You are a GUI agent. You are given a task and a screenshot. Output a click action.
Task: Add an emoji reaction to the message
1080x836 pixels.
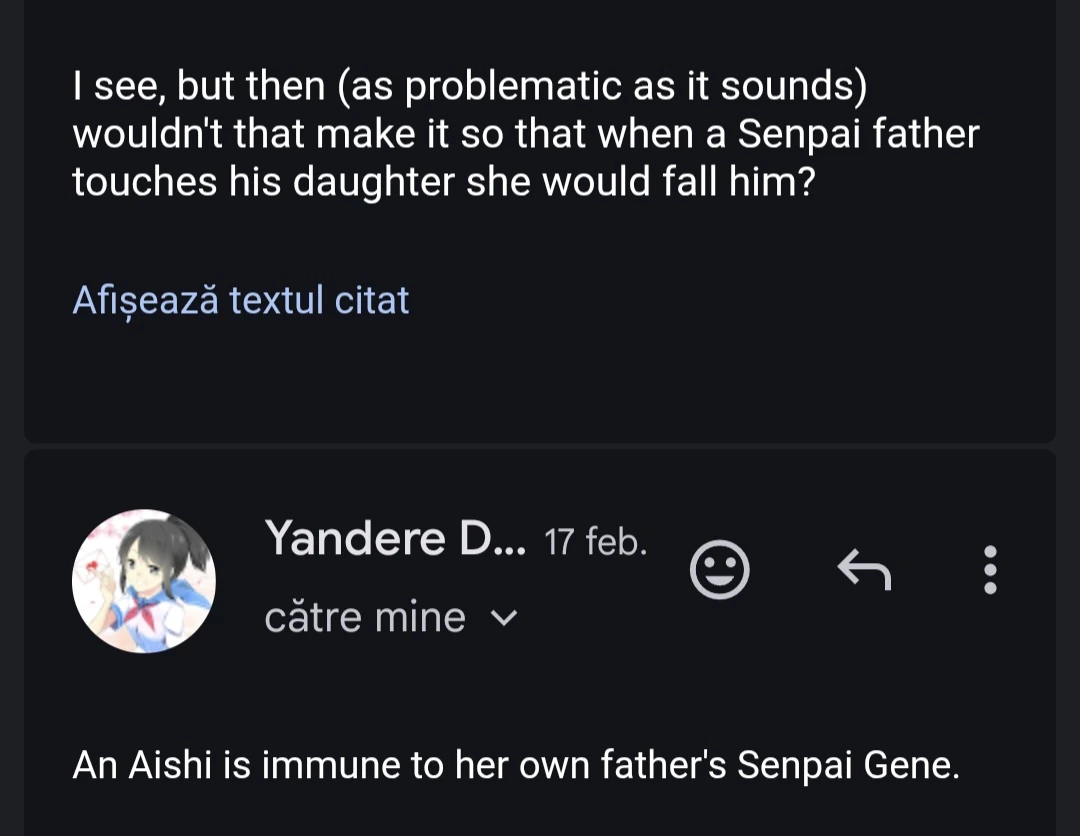pos(720,570)
